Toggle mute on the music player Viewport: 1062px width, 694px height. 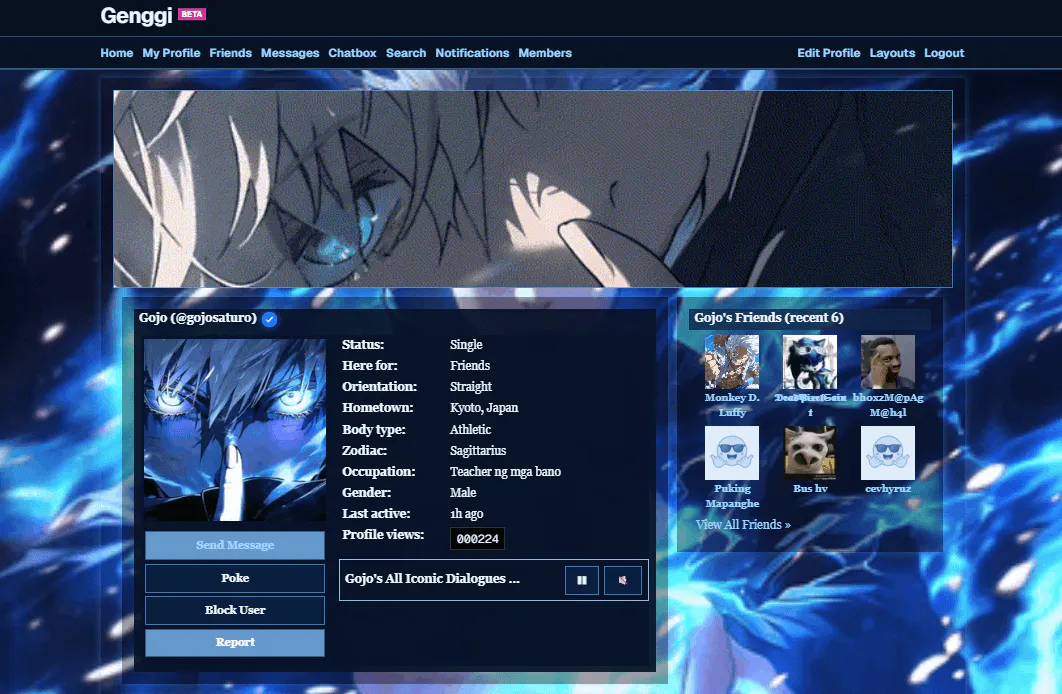(622, 580)
